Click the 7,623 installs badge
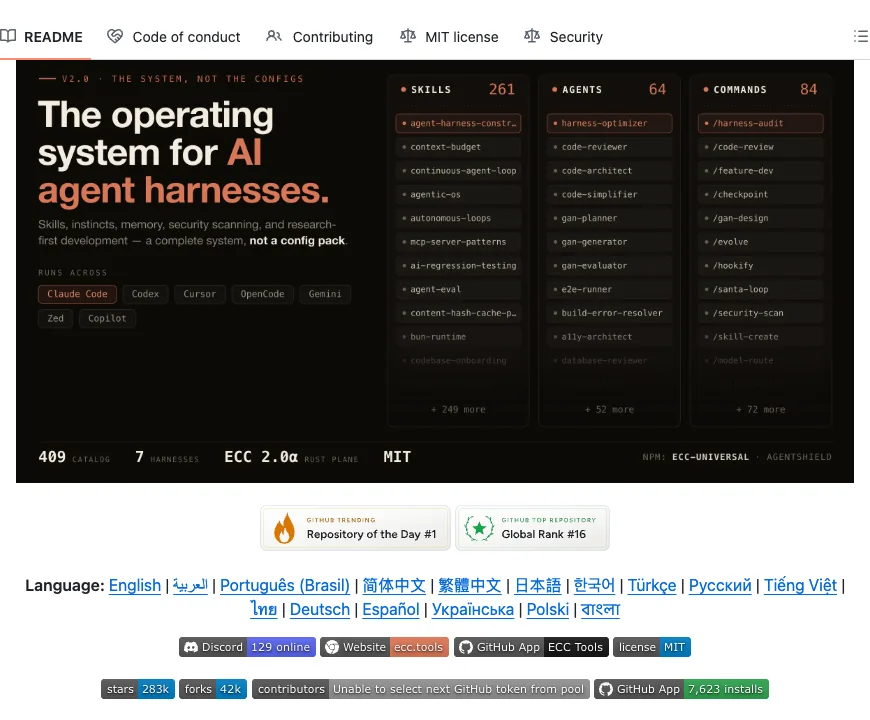This screenshot has width=870, height=720. pyautogui.click(x=681, y=689)
